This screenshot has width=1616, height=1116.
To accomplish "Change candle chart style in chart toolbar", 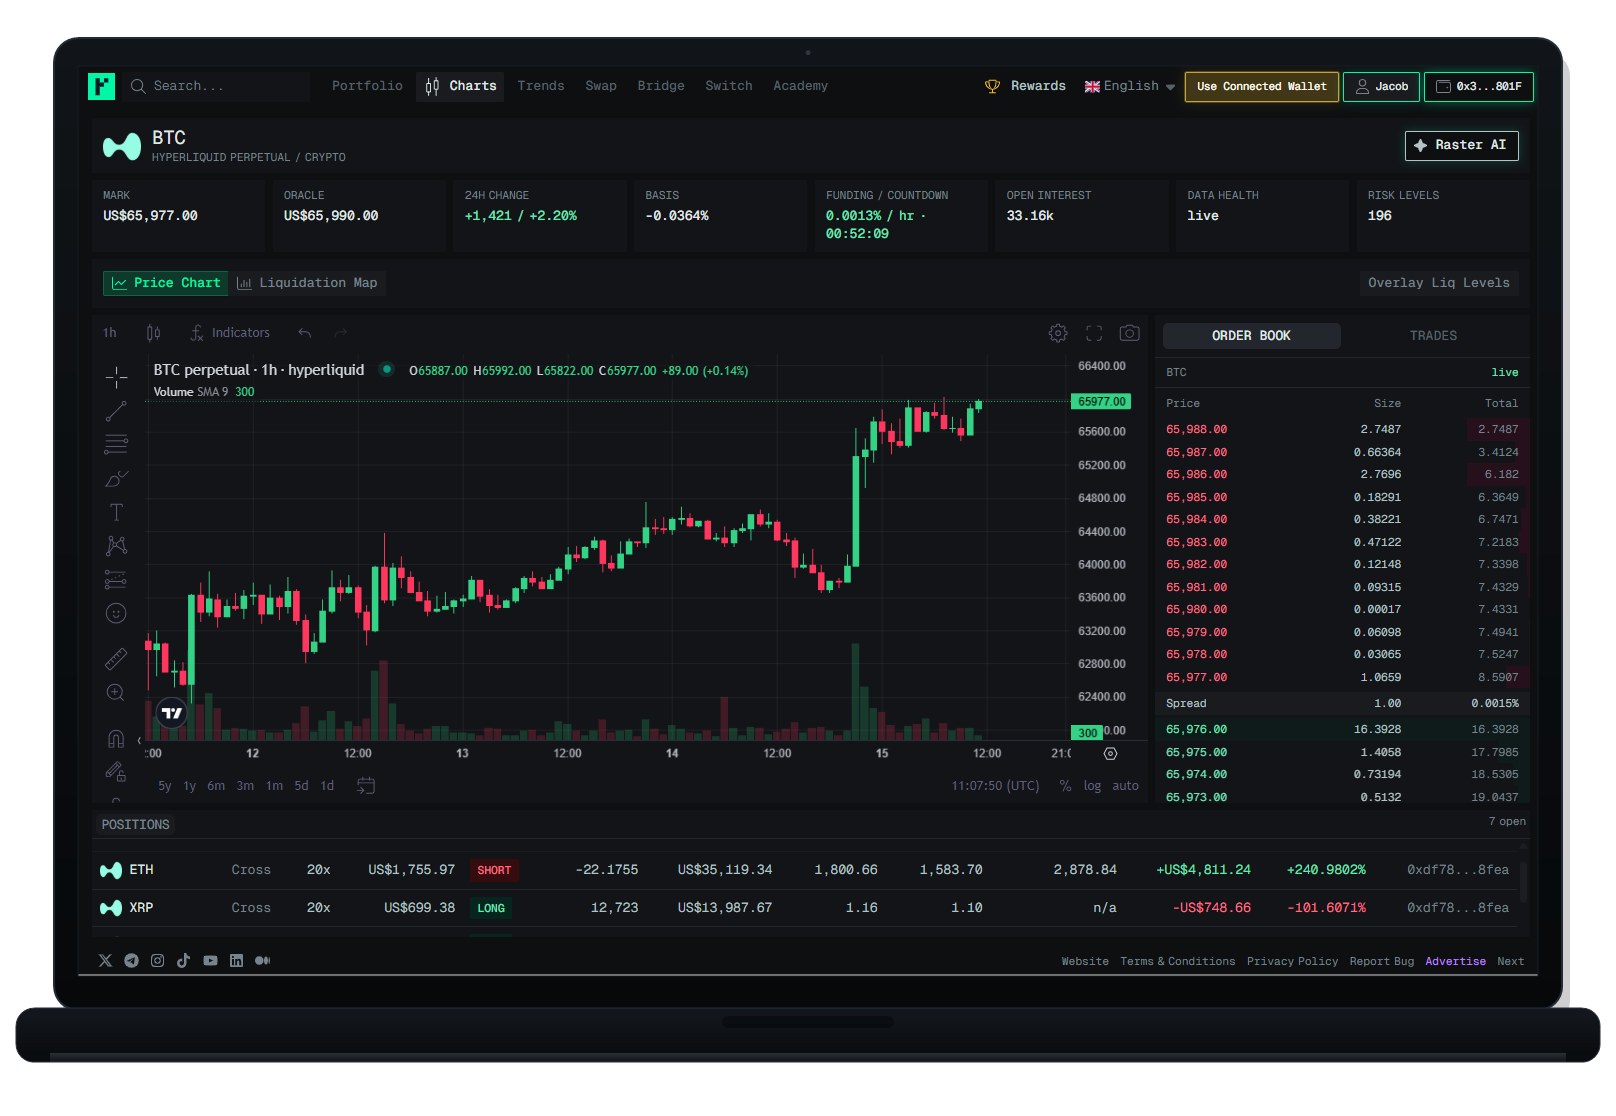I will 153,333.
